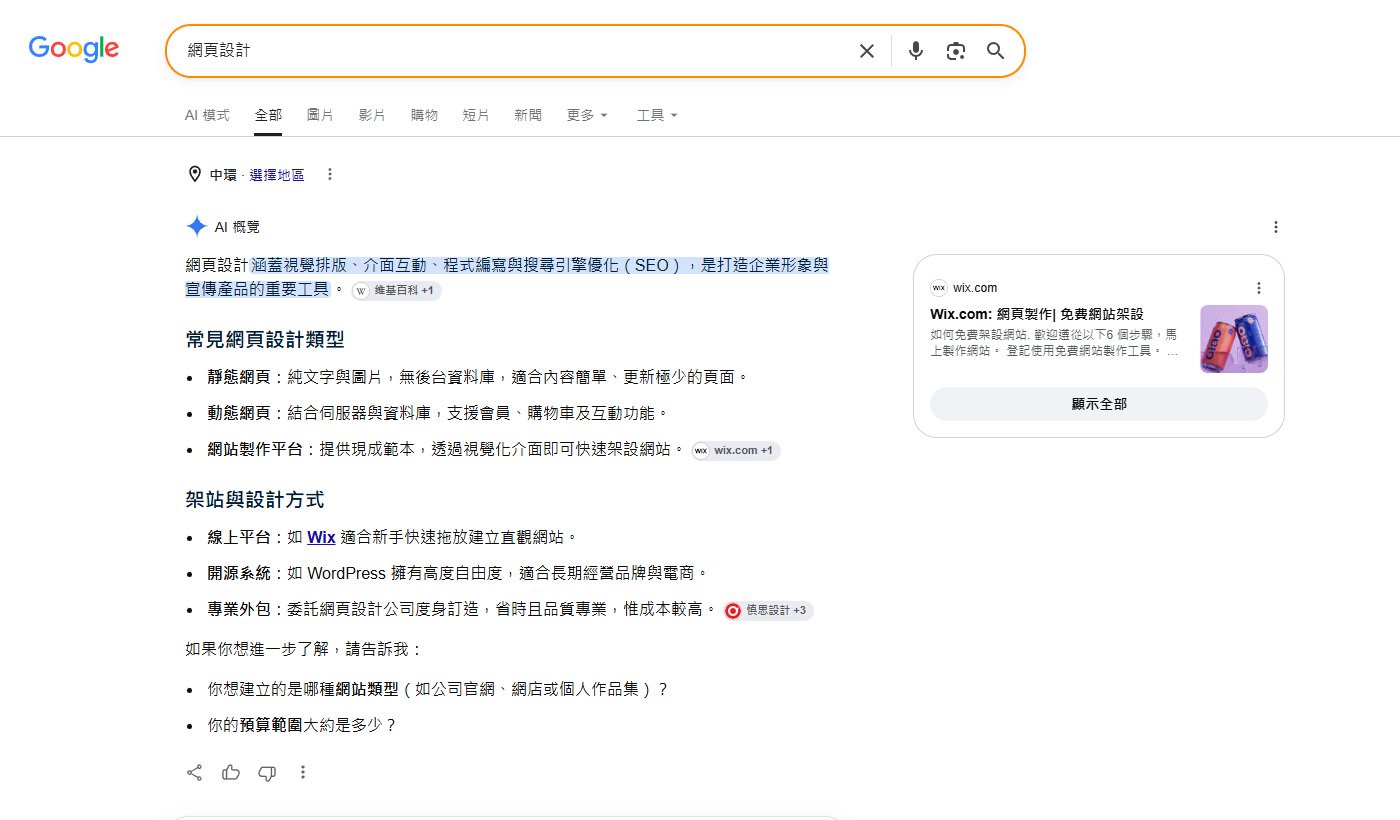1400x820 pixels.
Task: Click the Wix cans thumbnail image
Action: coord(1234,339)
